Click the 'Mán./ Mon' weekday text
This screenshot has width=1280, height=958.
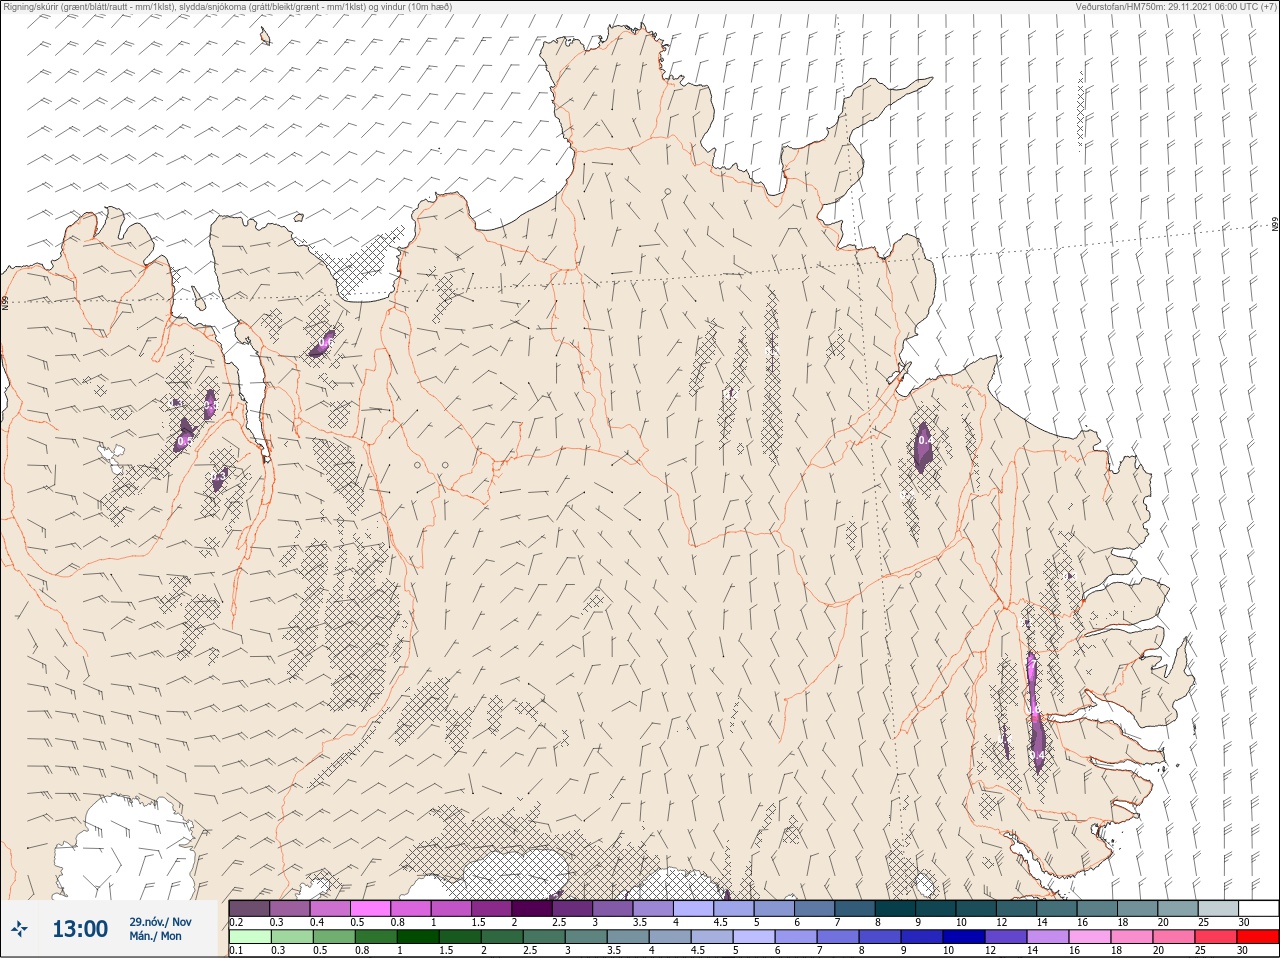[156, 936]
